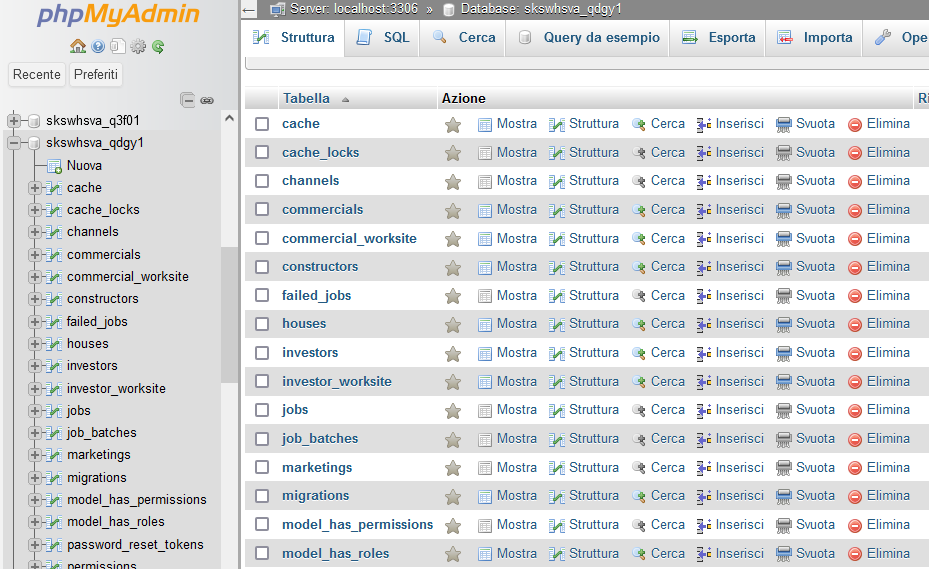Click the favorite star for the houses table
929x569 pixels.
coord(453,325)
